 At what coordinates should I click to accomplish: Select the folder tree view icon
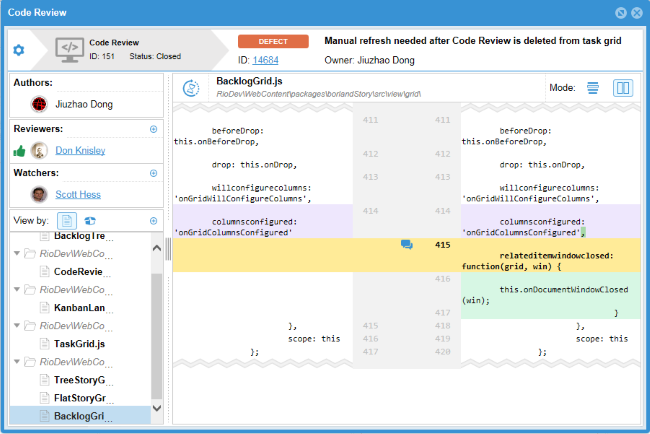pos(90,220)
